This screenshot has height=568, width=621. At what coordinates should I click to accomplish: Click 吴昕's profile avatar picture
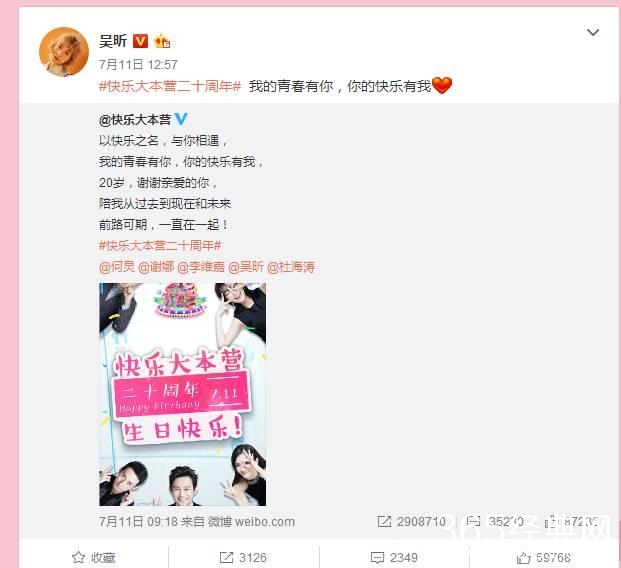(64, 51)
